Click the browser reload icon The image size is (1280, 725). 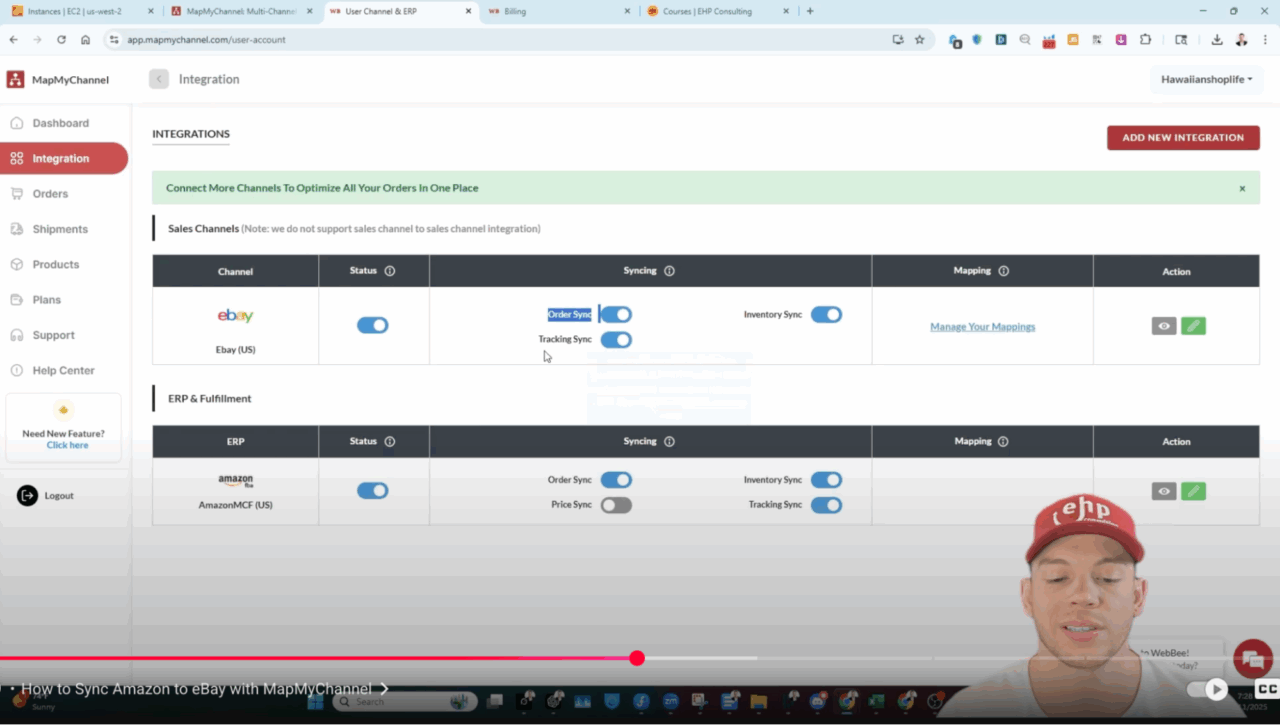(x=61, y=40)
